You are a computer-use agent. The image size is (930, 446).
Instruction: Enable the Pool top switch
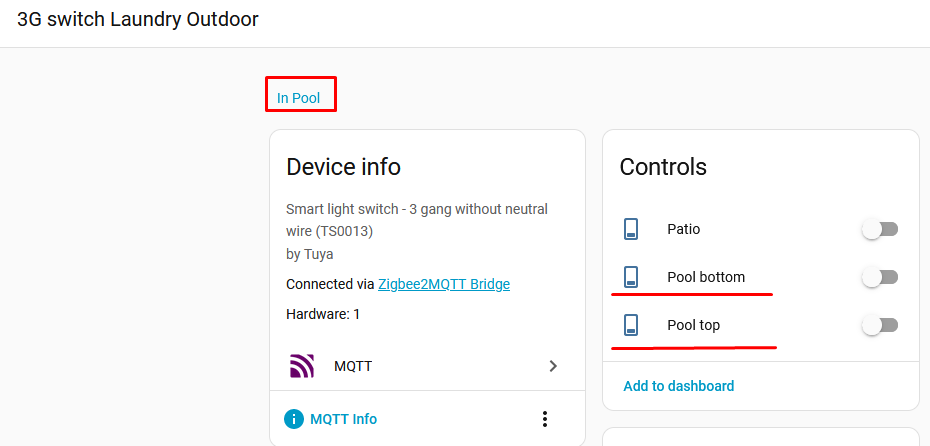(x=880, y=325)
